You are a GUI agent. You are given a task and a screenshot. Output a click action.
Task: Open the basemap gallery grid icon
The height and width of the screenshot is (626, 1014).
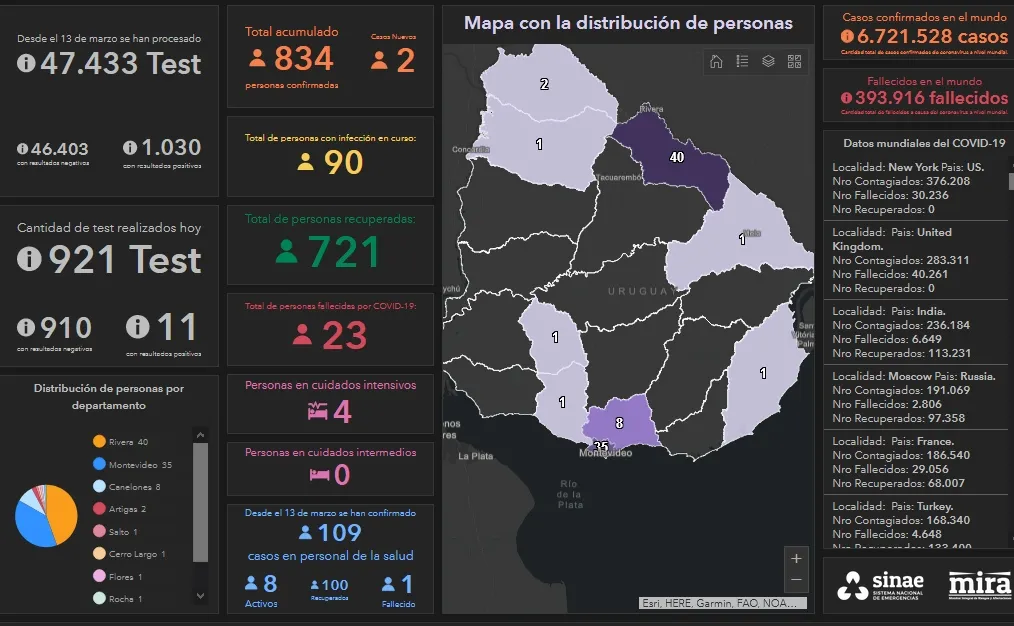(x=794, y=61)
